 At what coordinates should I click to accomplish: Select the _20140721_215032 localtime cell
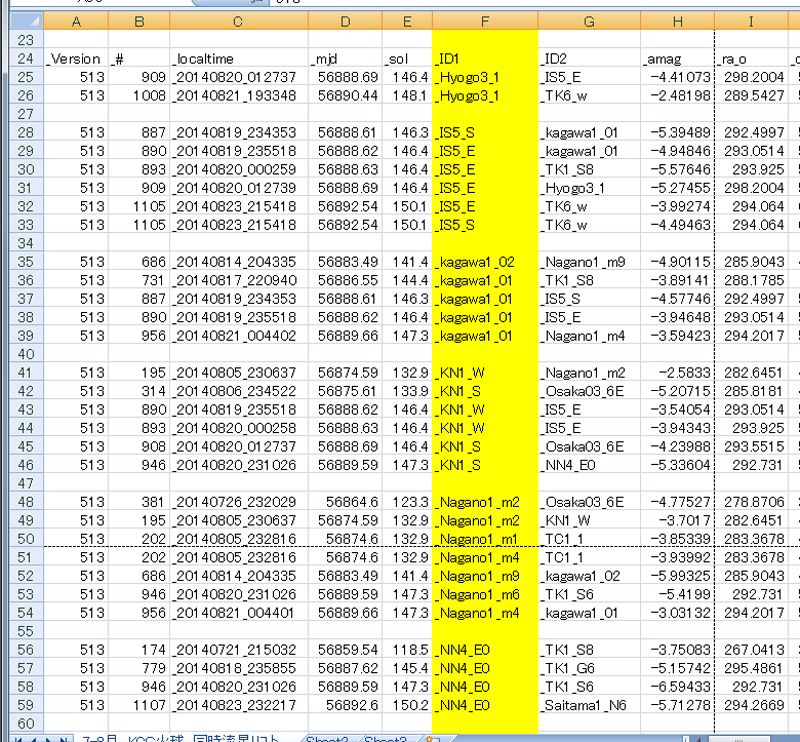point(239,650)
